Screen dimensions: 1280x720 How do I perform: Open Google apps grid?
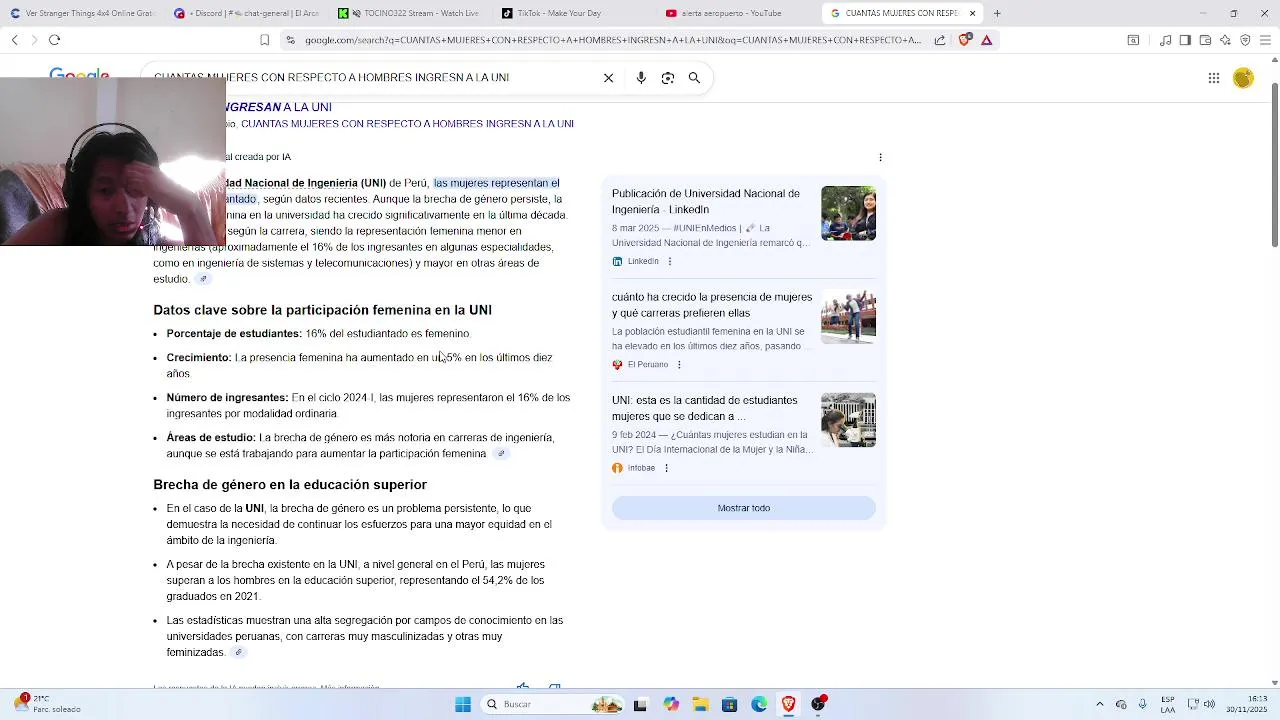coord(1214,78)
